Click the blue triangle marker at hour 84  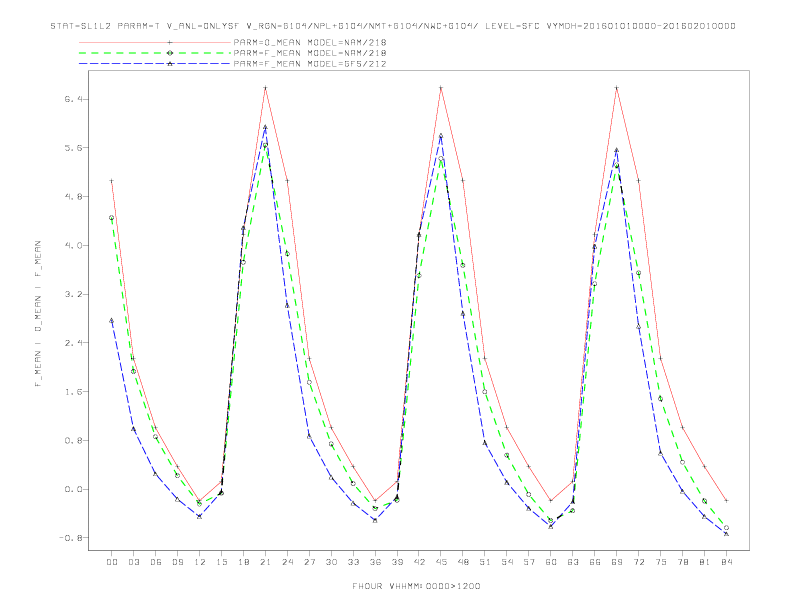[x=726, y=533]
